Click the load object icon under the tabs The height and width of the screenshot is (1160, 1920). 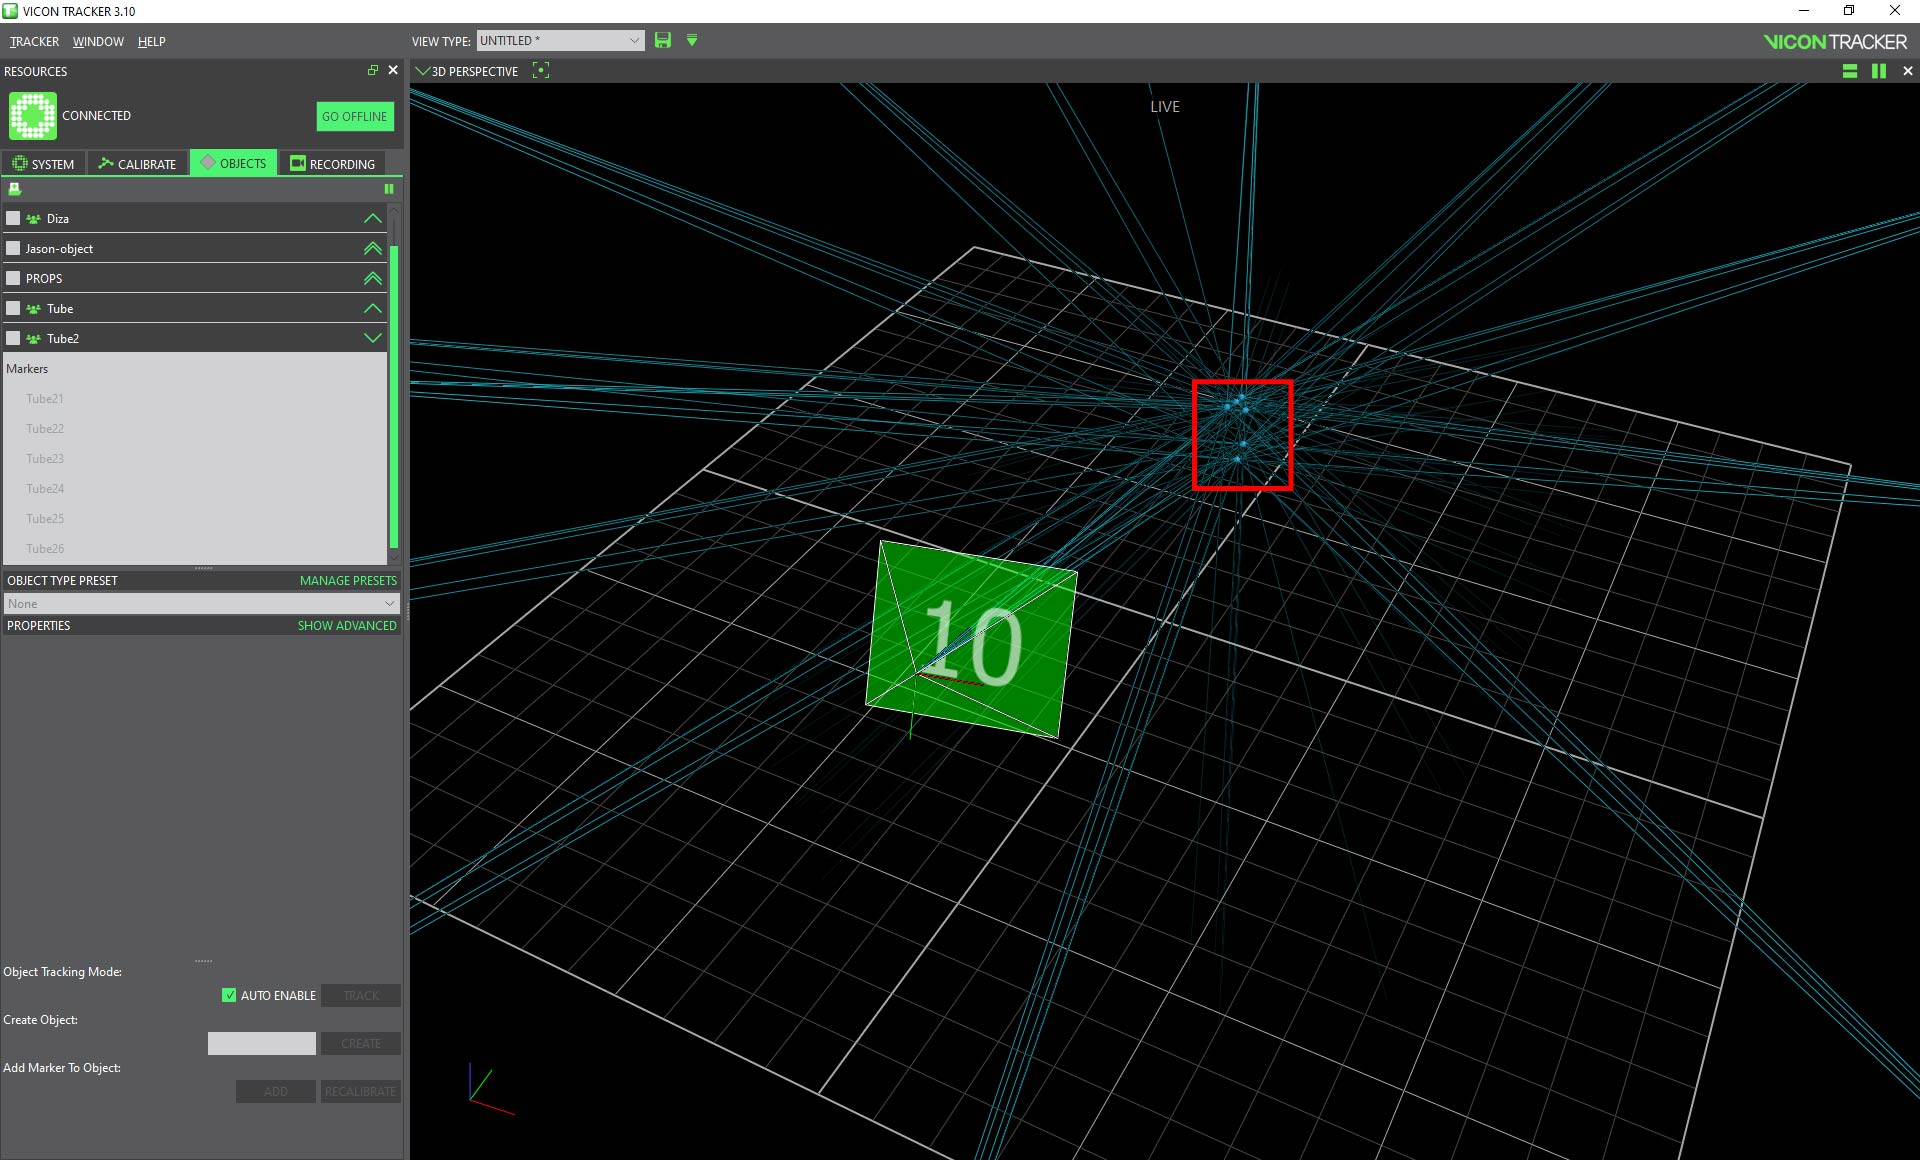(x=15, y=189)
